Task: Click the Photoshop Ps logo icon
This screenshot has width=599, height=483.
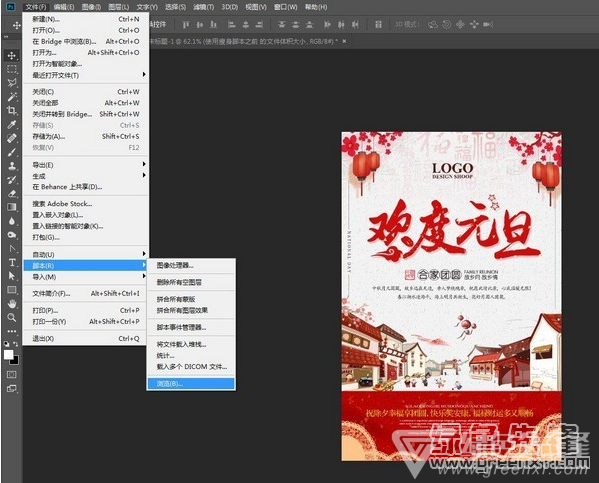Action: (11, 6)
